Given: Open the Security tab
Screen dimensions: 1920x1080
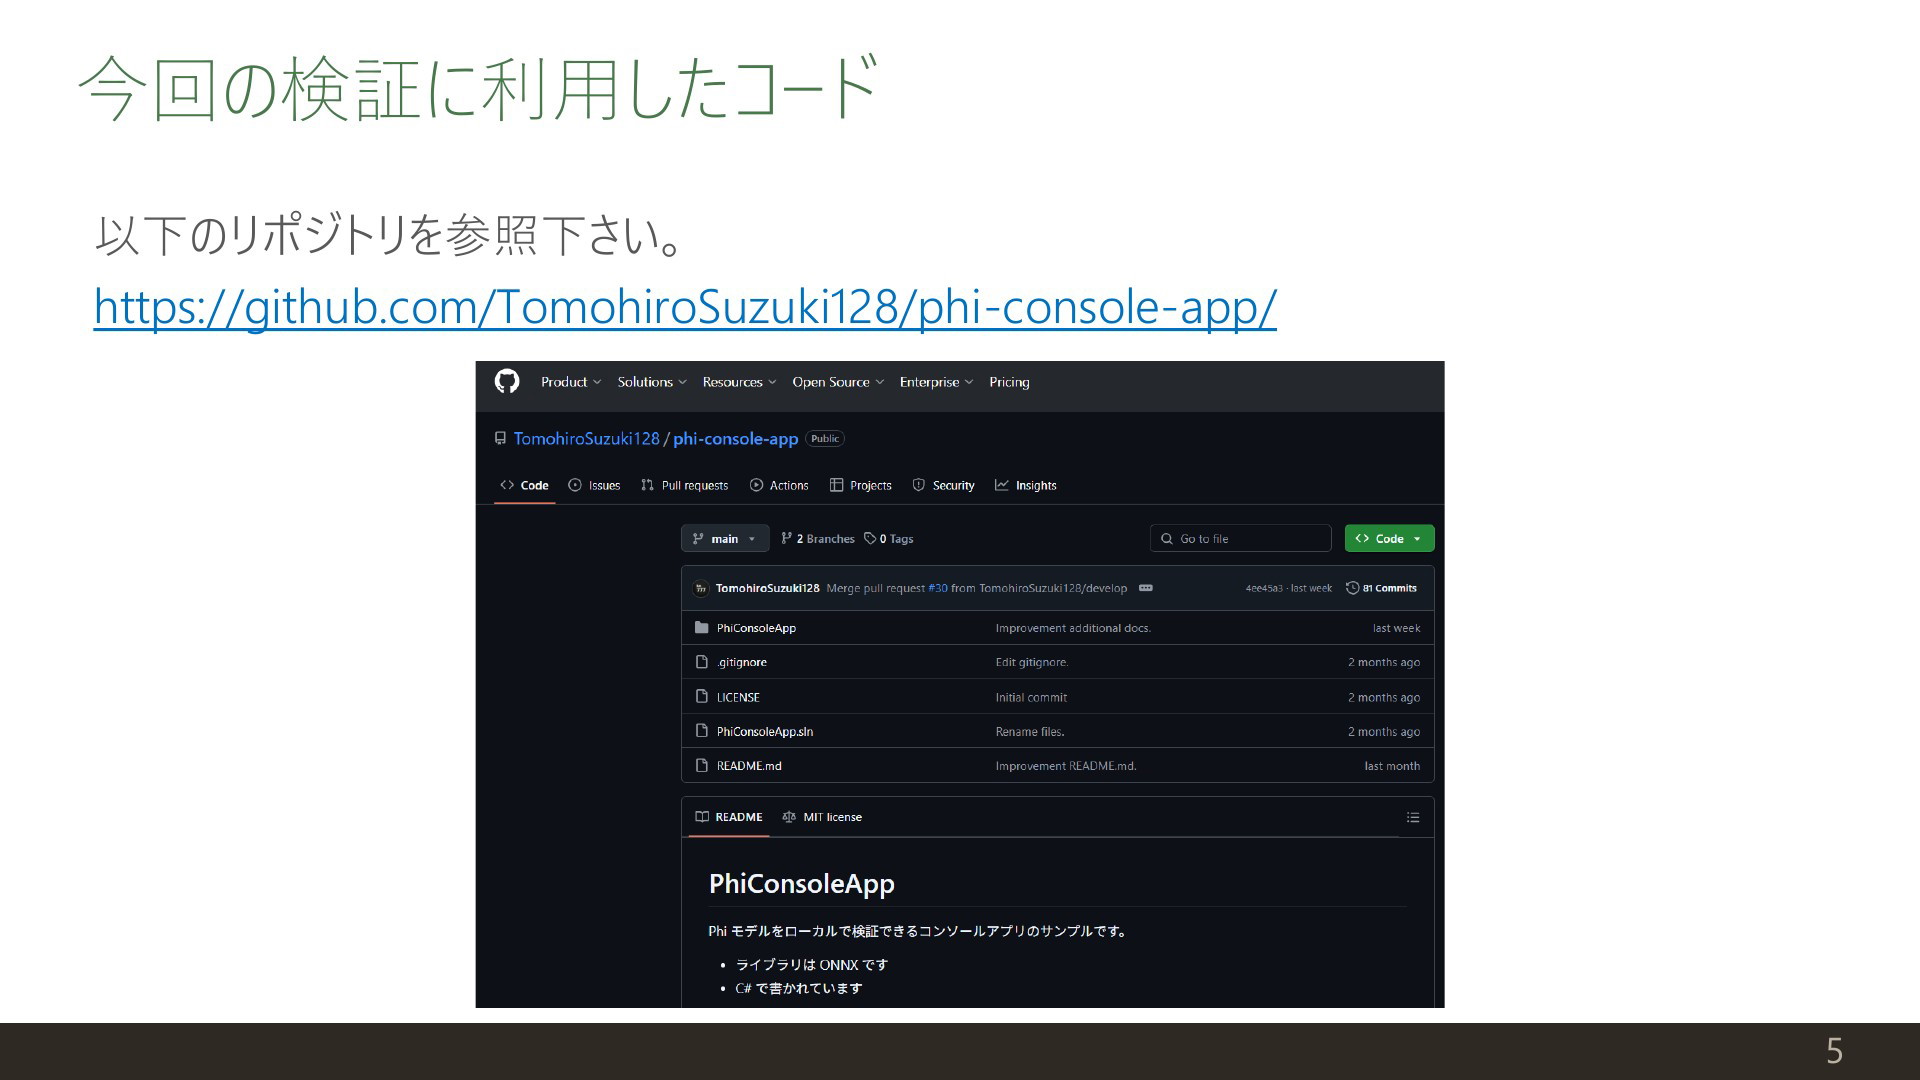Looking at the screenshot, I should [x=943, y=485].
